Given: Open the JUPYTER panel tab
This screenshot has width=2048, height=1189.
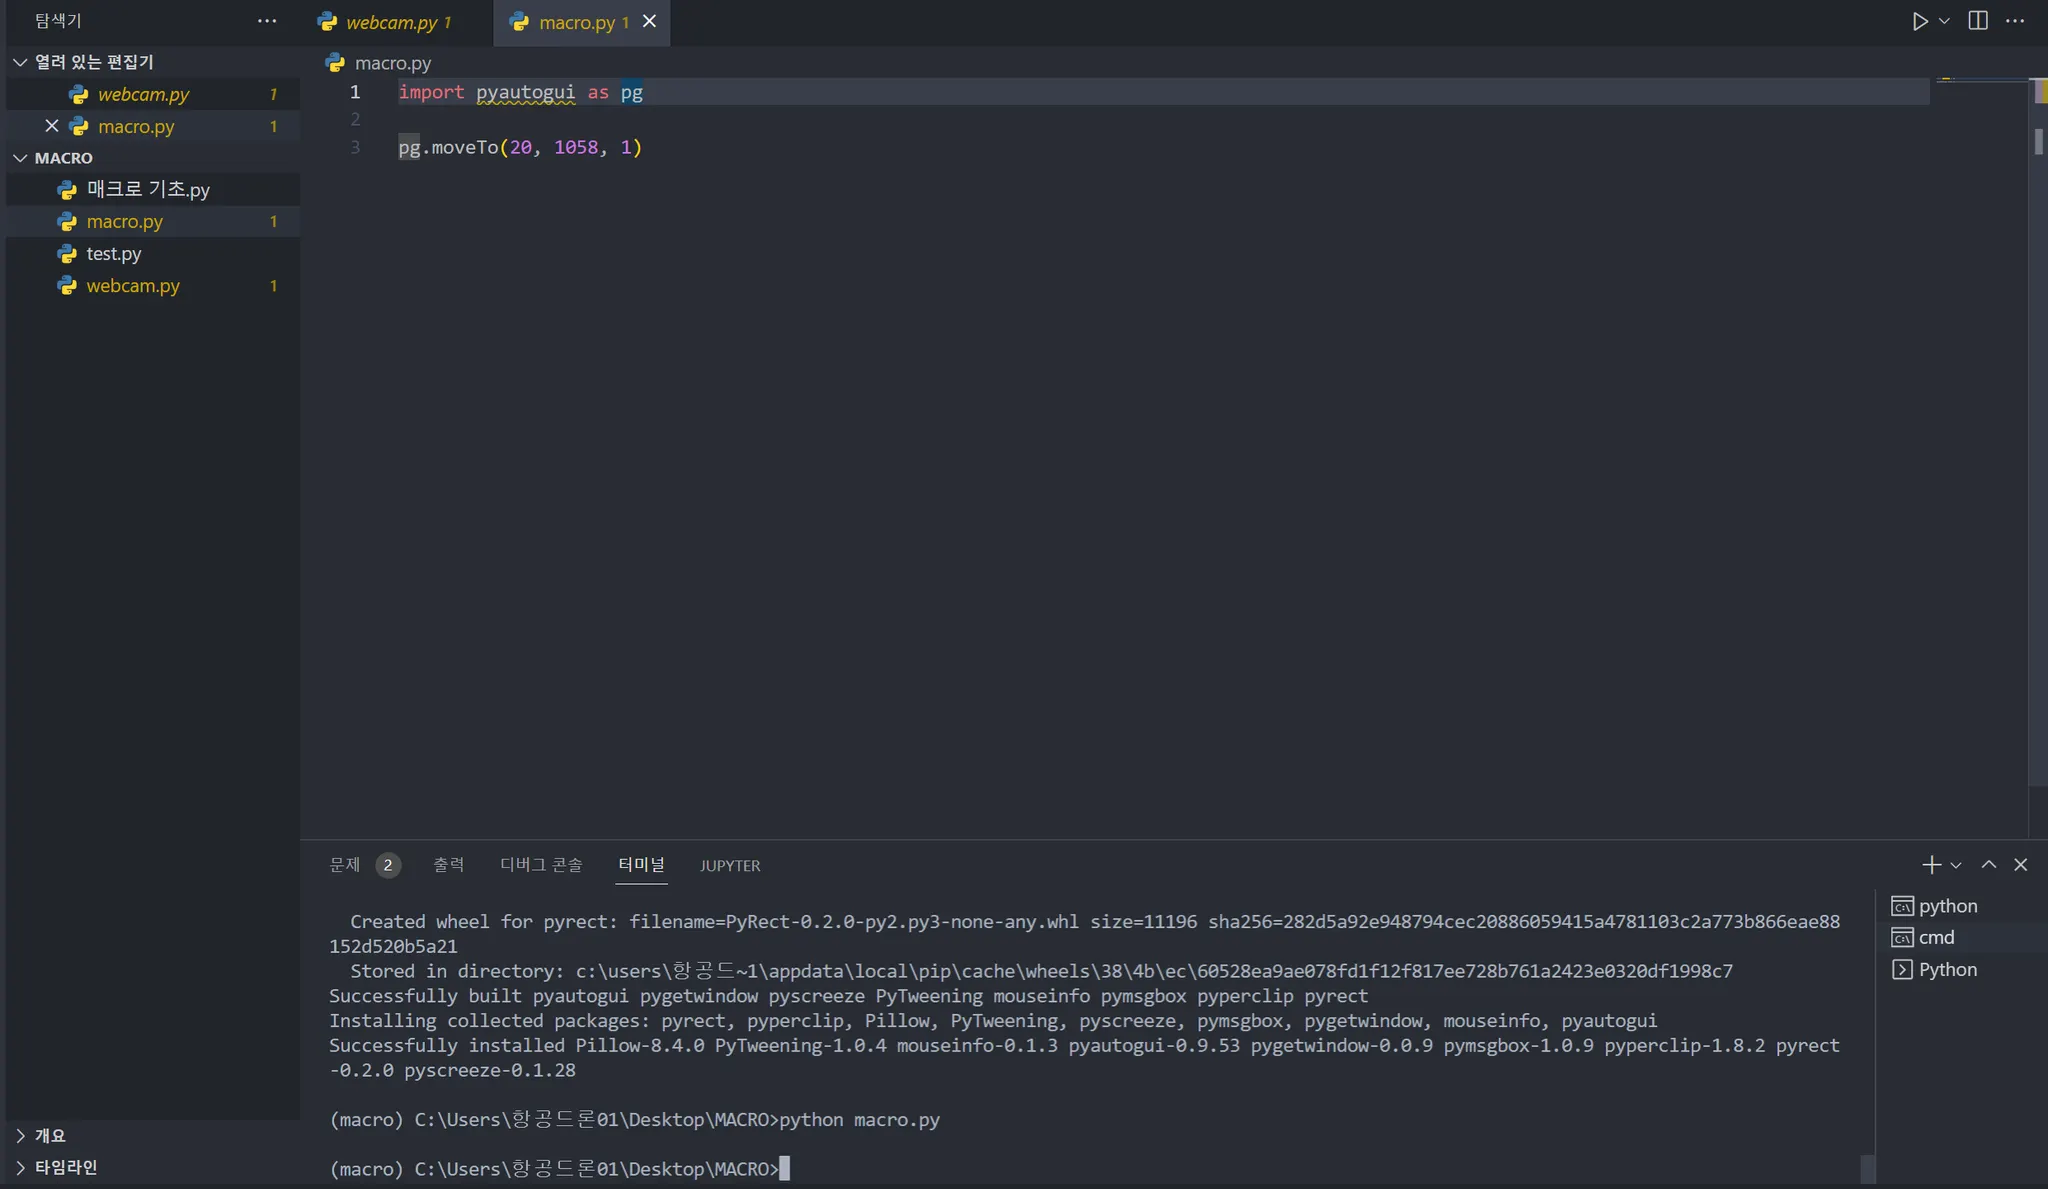Looking at the screenshot, I should (x=730, y=866).
